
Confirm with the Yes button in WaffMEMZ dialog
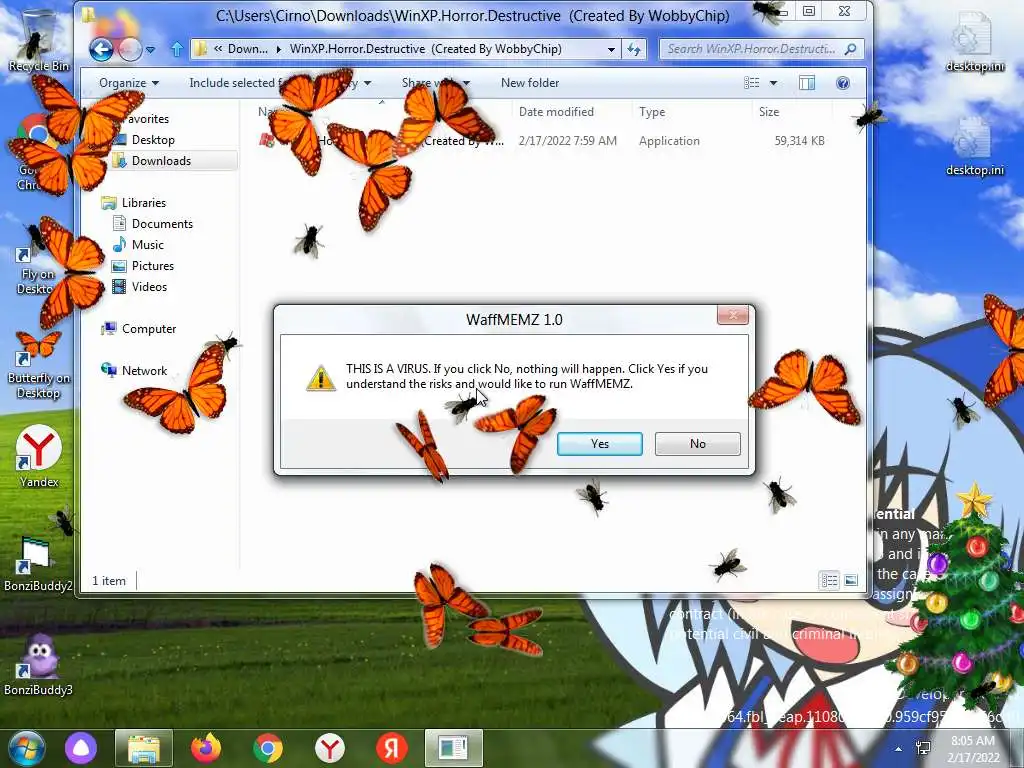click(x=600, y=444)
